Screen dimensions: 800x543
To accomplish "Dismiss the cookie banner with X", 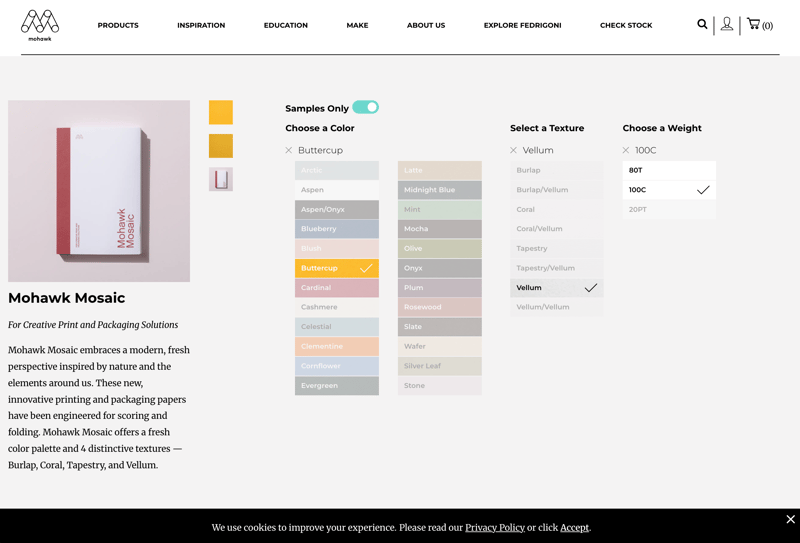I will coord(790,519).
